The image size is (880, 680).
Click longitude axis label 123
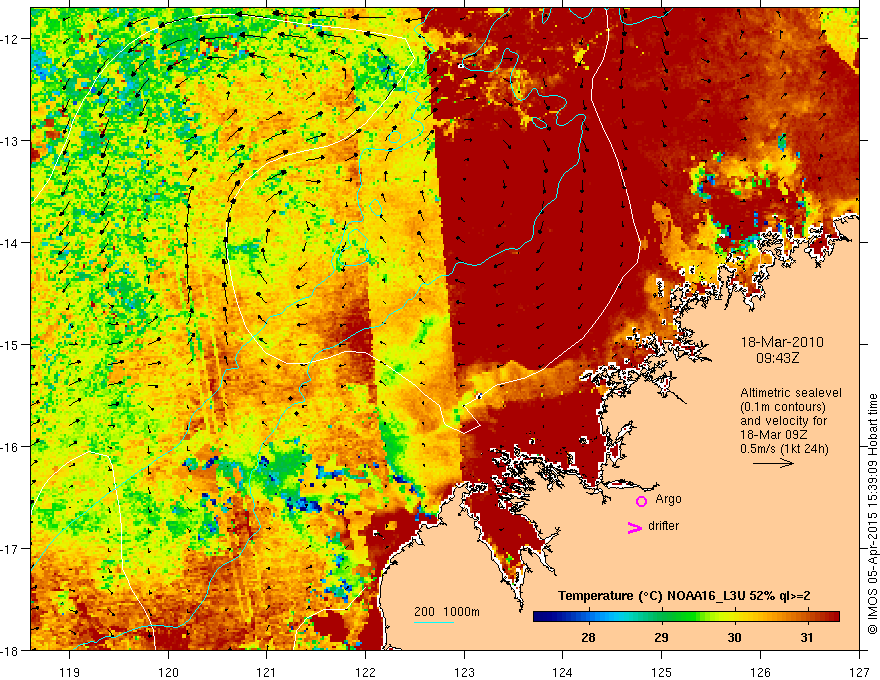click(464, 672)
